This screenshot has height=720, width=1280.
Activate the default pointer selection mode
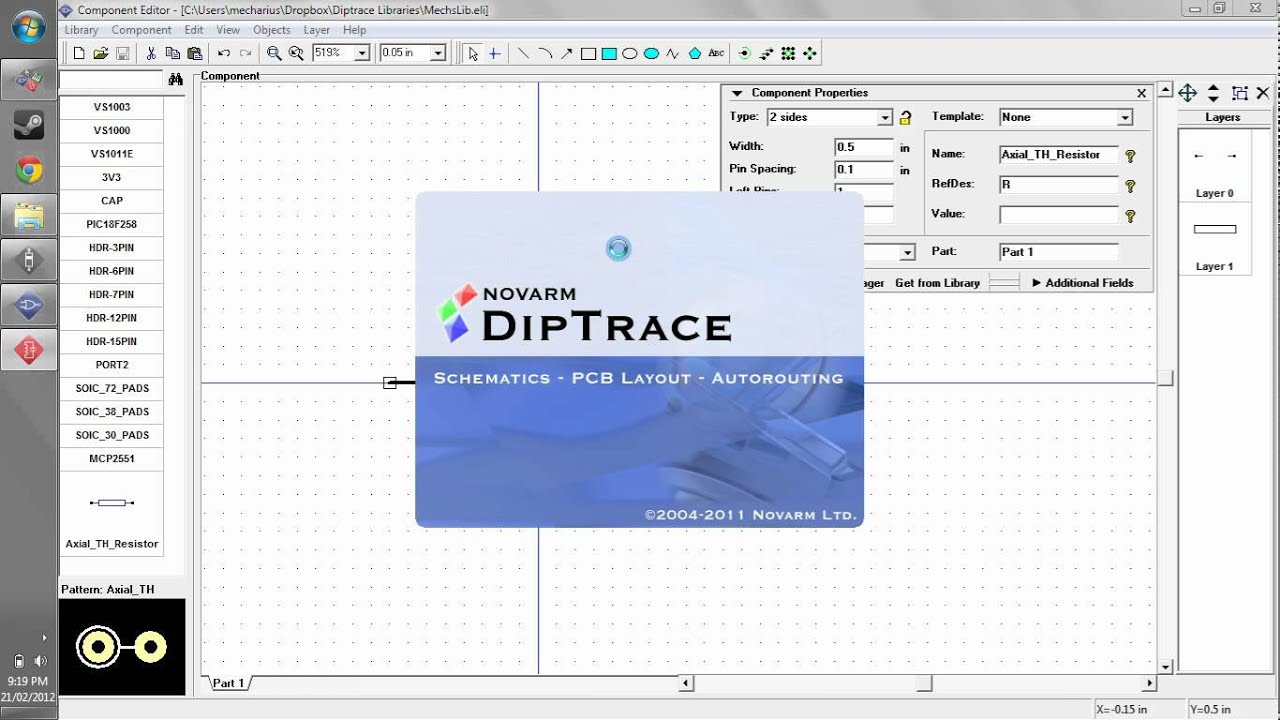tap(473, 53)
